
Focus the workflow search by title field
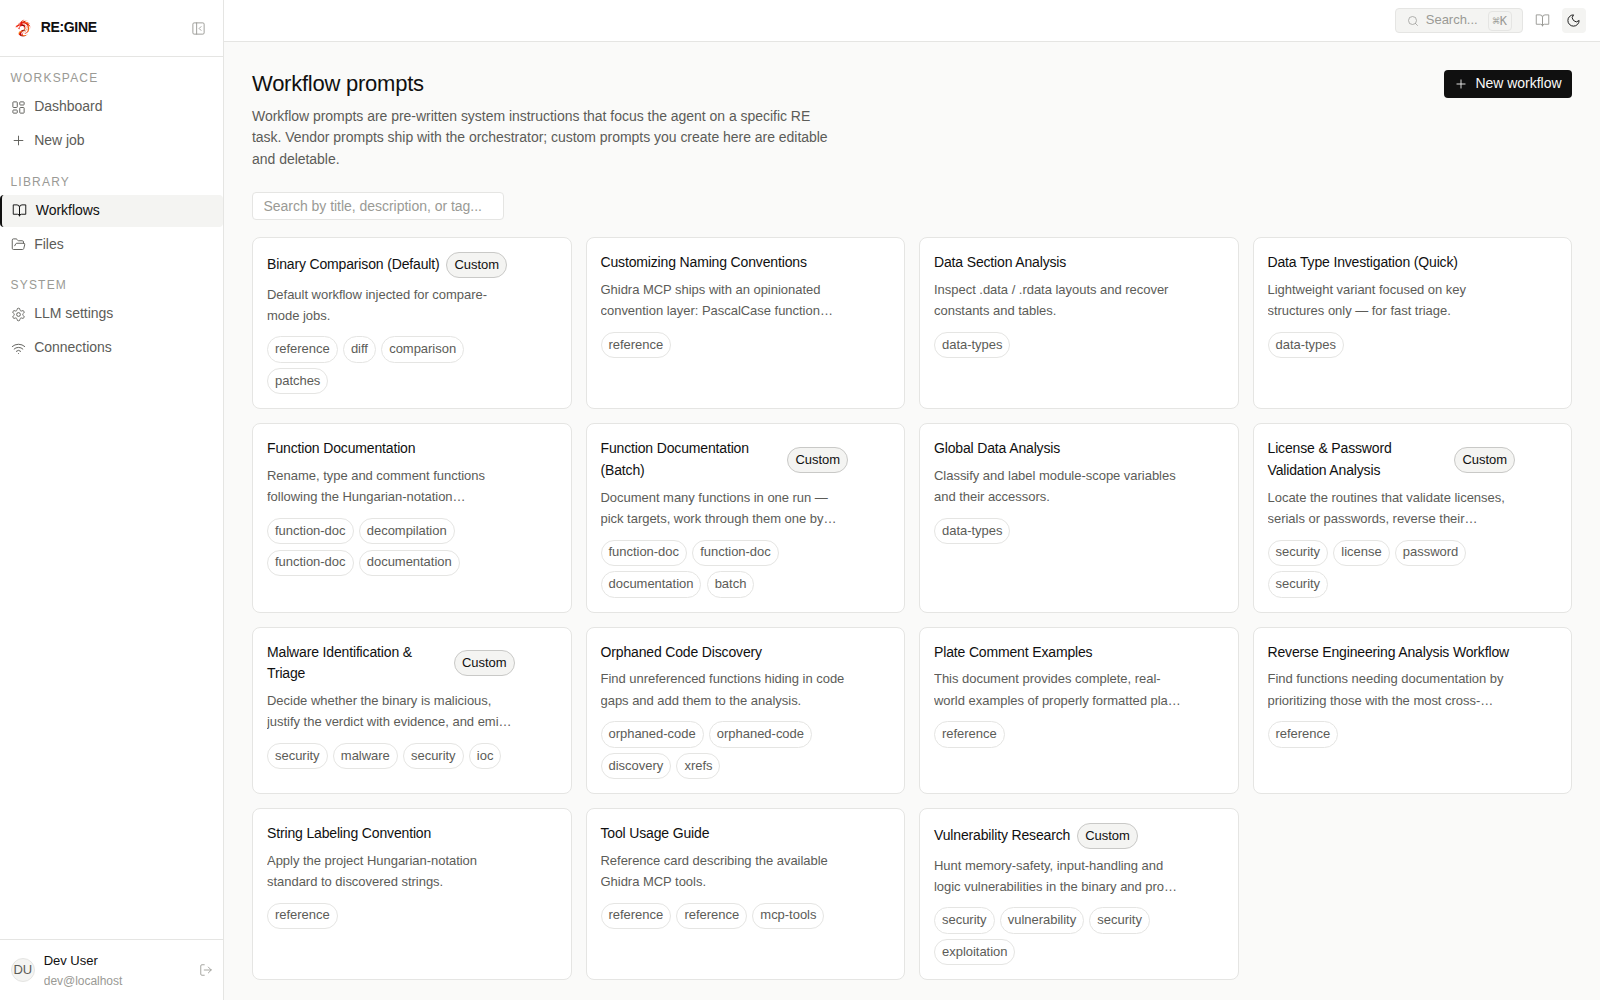[378, 206]
